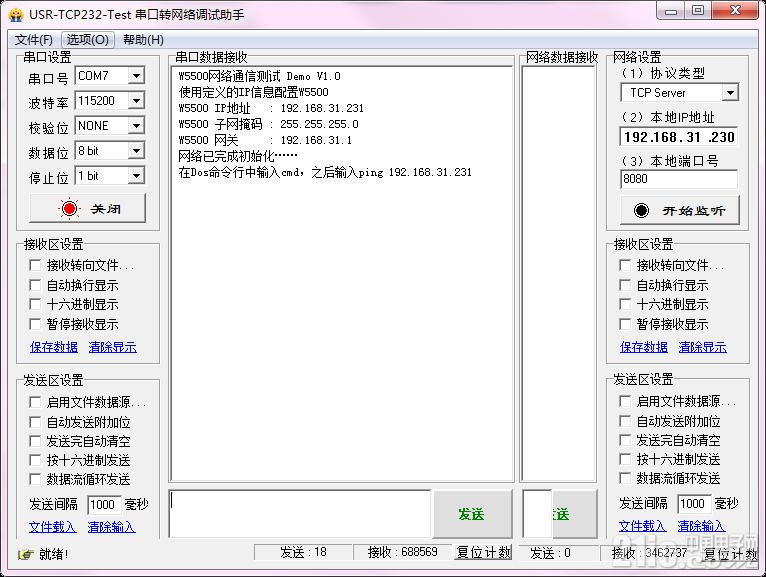Expand the 协议类型 TCP Server dropdown
This screenshot has width=766, height=577.
730,92
